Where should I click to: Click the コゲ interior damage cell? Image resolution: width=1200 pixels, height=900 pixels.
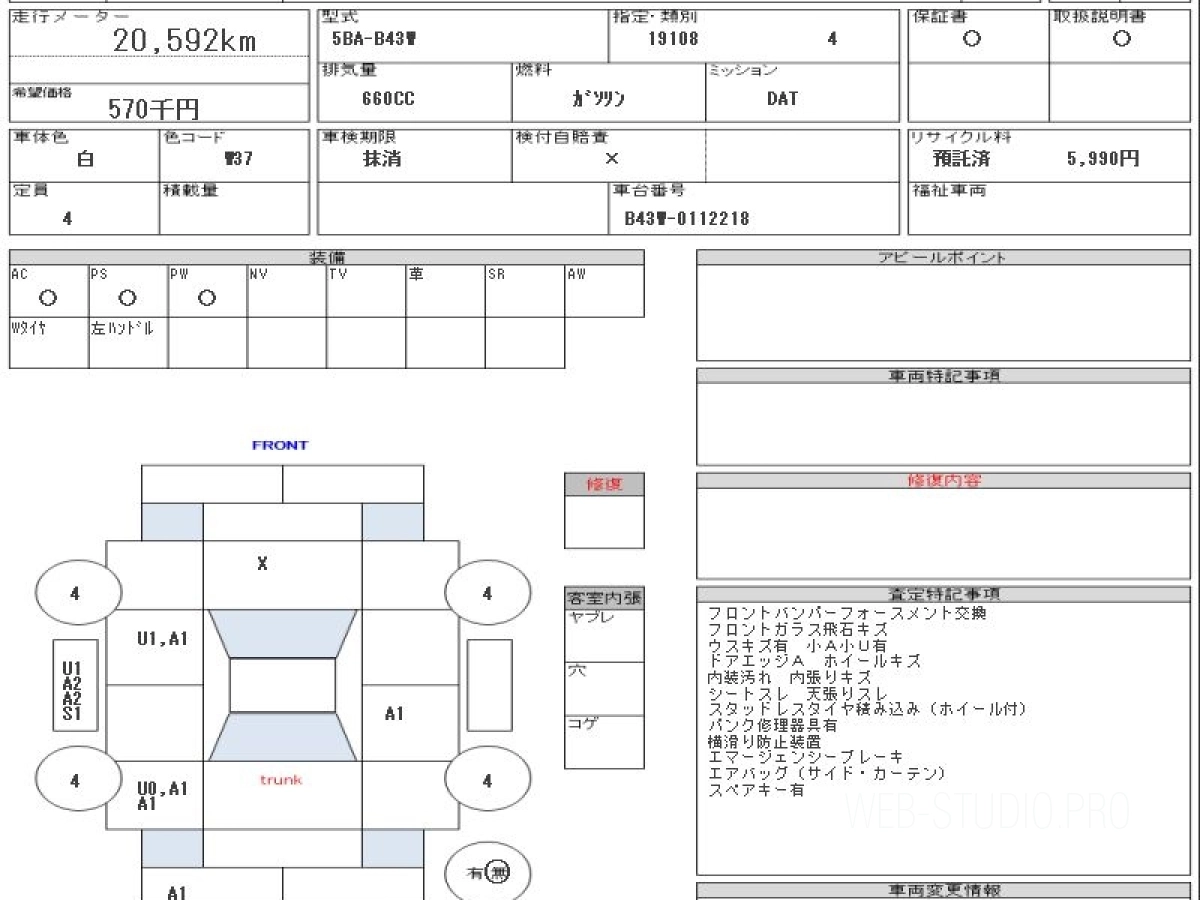[604, 742]
